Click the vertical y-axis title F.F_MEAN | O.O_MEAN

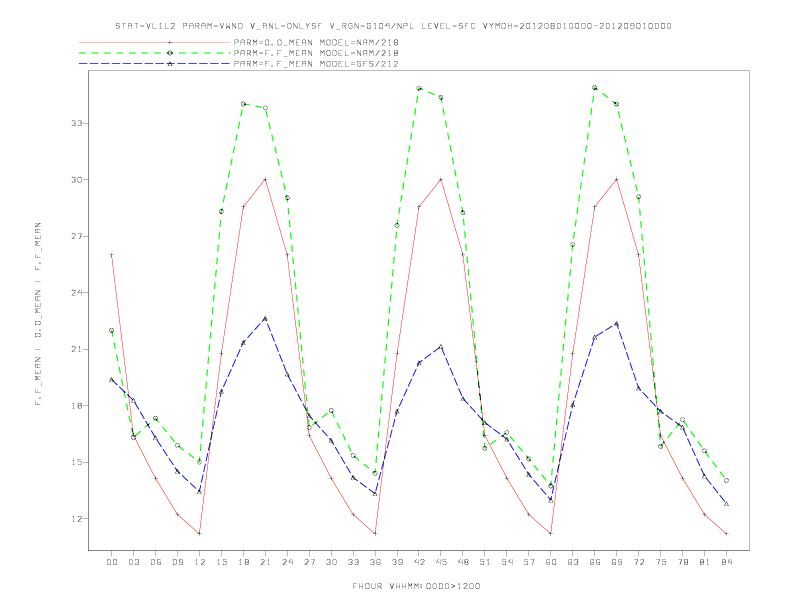38,314
